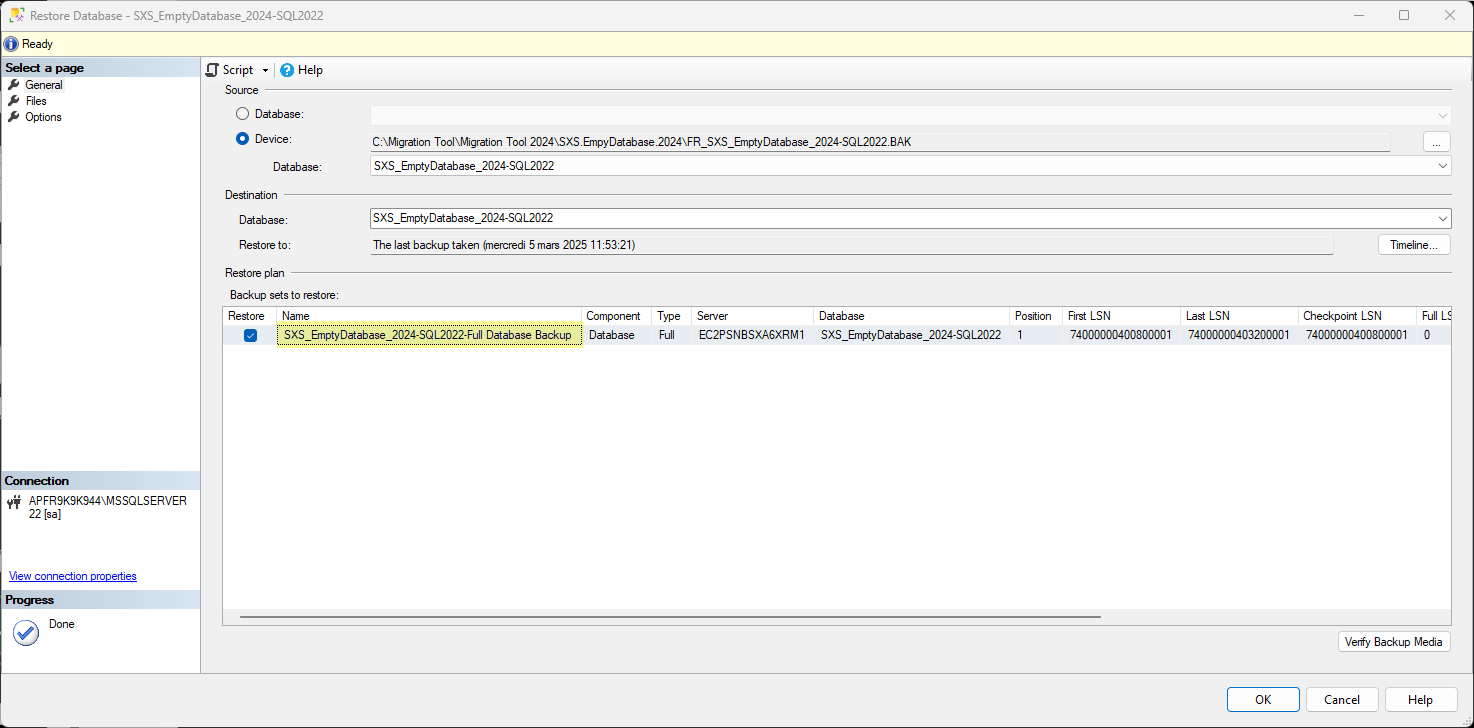Open the source Database combo box
This screenshot has height=728, width=1474.
click(x=1442, y=166)
